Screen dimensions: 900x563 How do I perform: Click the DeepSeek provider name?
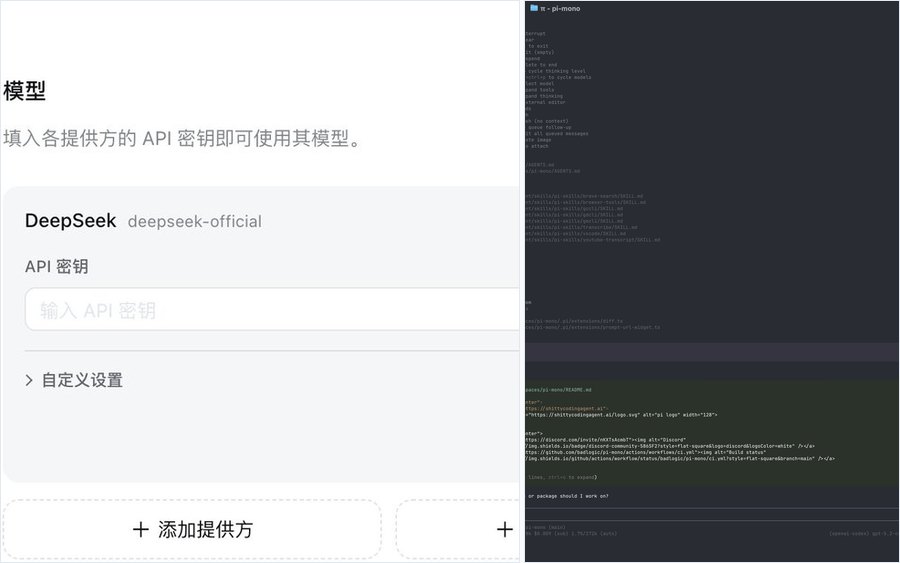coord(71,220)
